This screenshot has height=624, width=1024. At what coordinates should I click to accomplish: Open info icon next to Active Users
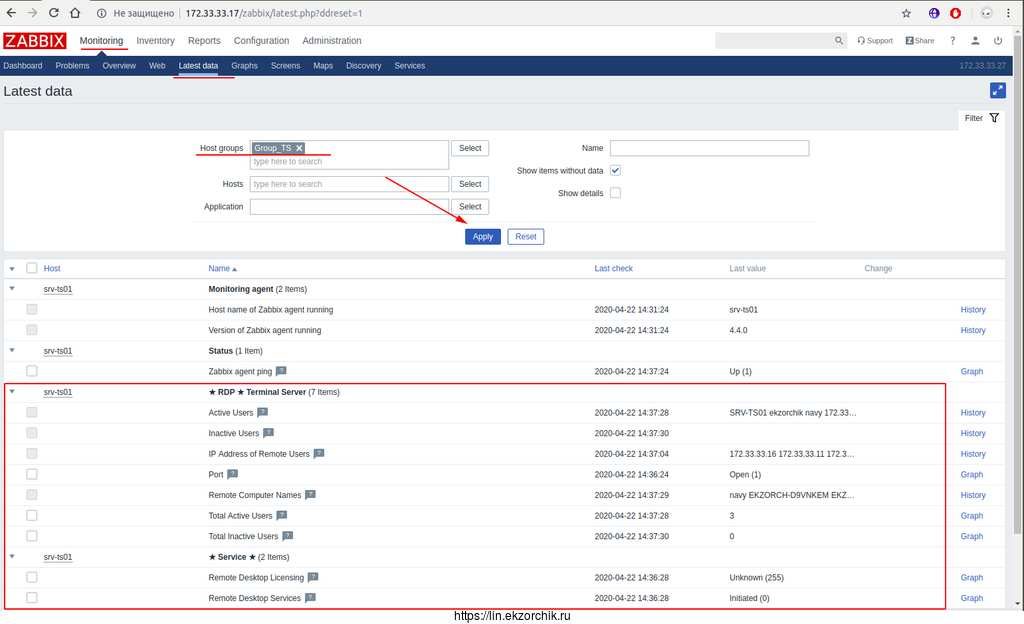pos(263,412)
